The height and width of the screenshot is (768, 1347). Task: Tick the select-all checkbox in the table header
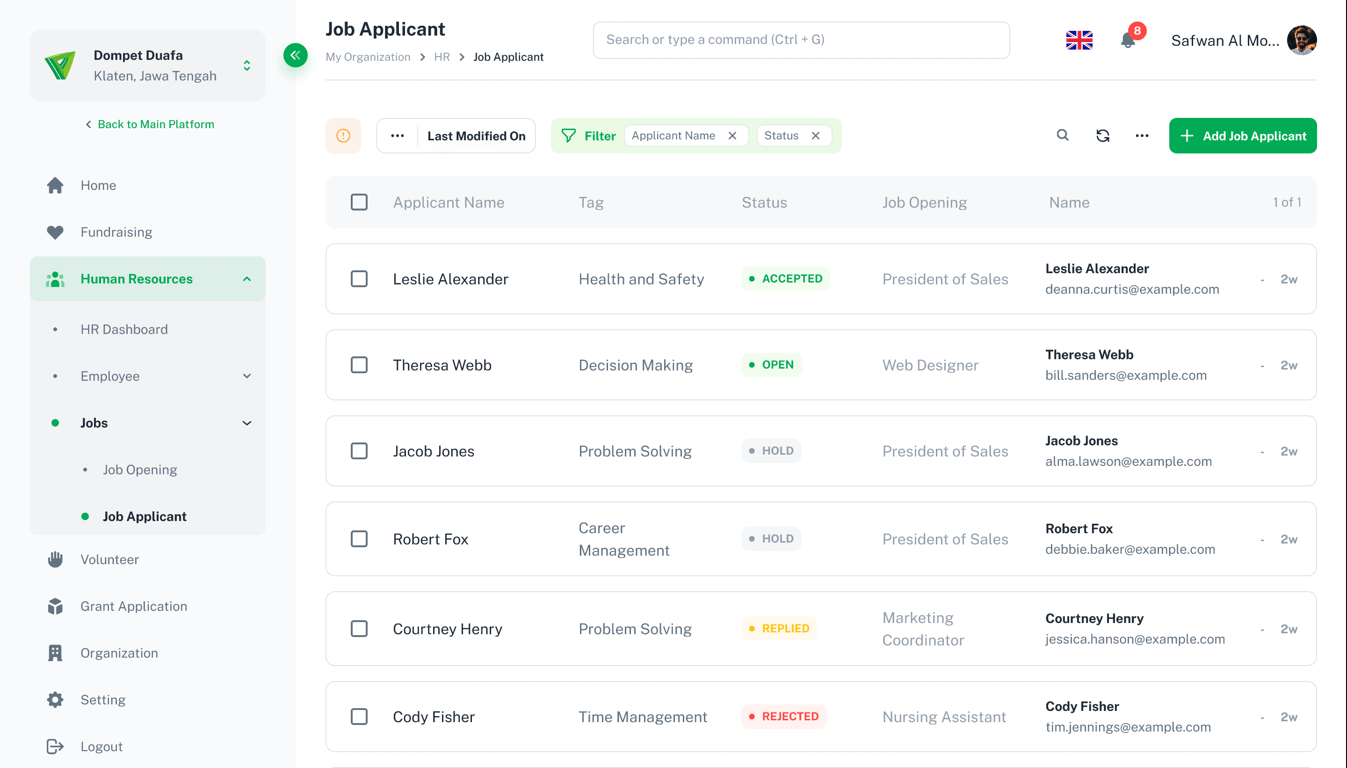pyautogui.click(x=359, y=202)
